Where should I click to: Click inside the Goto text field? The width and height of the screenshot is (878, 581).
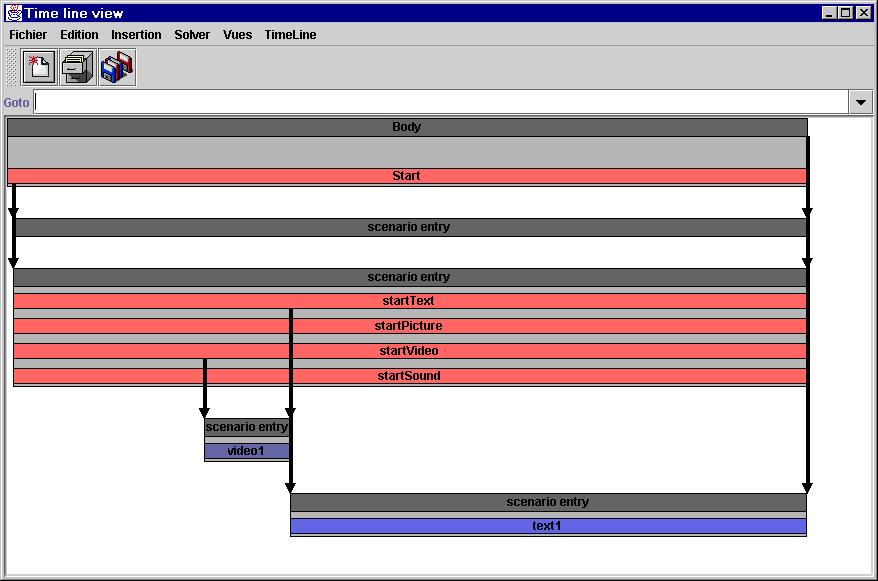(441, 102)
